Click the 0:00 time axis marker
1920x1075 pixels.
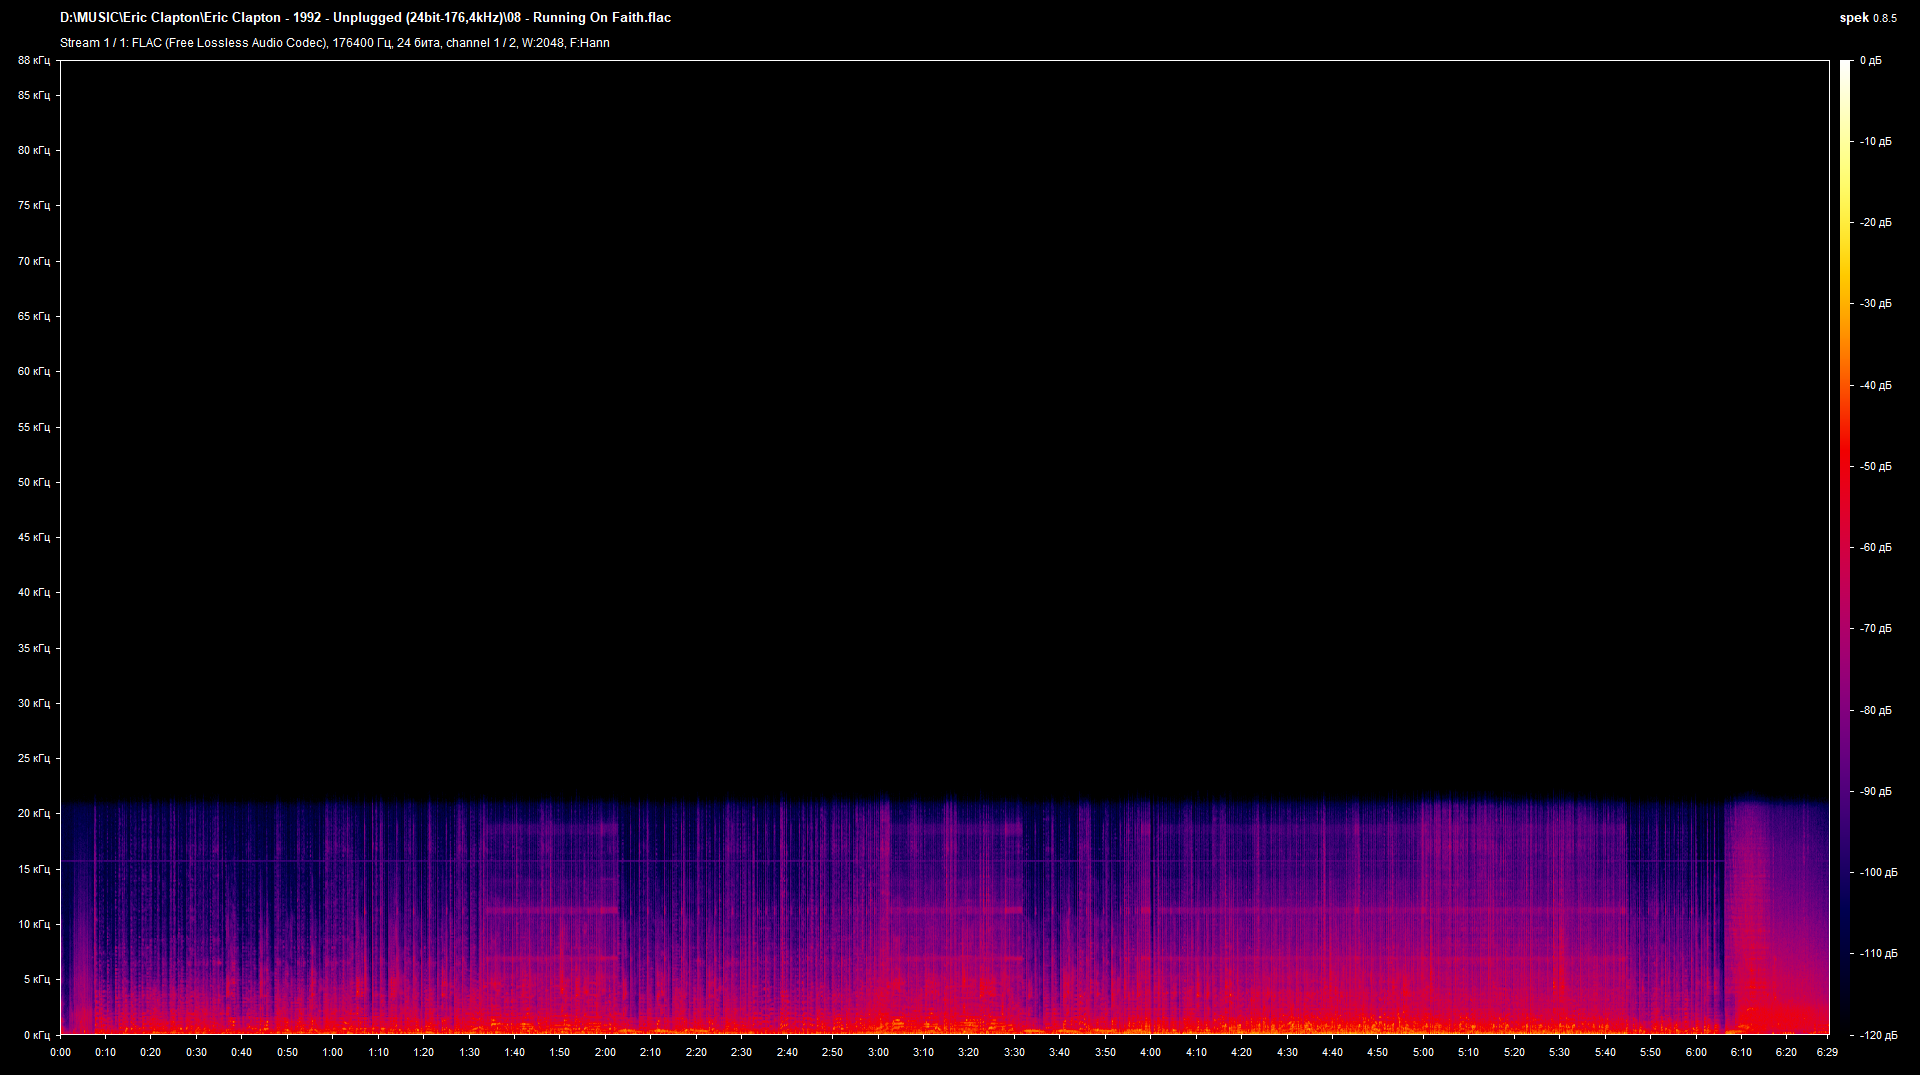point(60,1052)
